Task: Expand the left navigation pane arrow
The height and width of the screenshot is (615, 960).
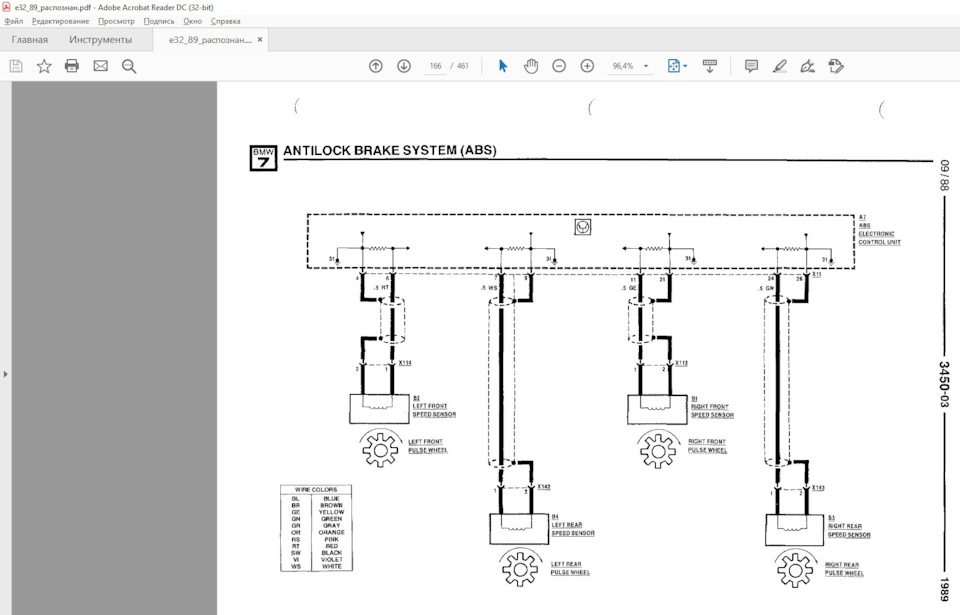Action: pos(6,374)
